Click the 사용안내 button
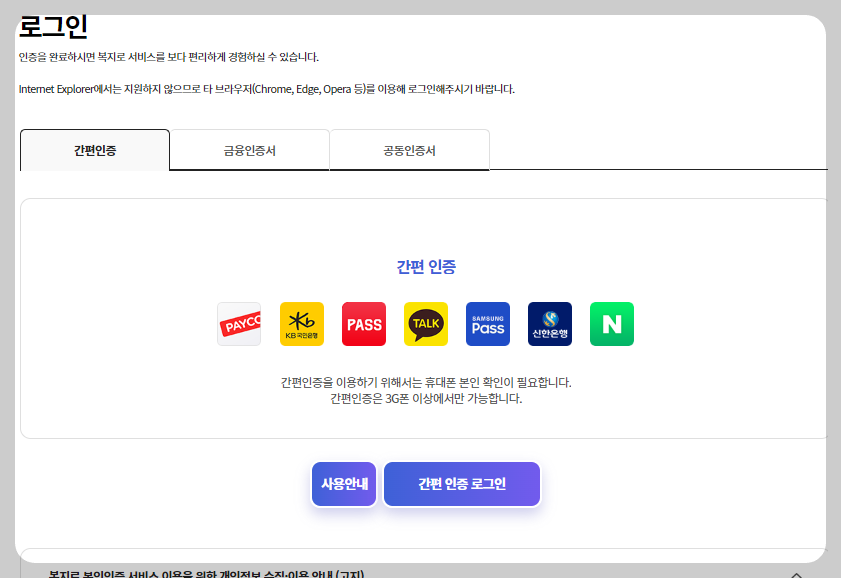Image resolution: width=841 pixels, height=578 pixels. 343,484
